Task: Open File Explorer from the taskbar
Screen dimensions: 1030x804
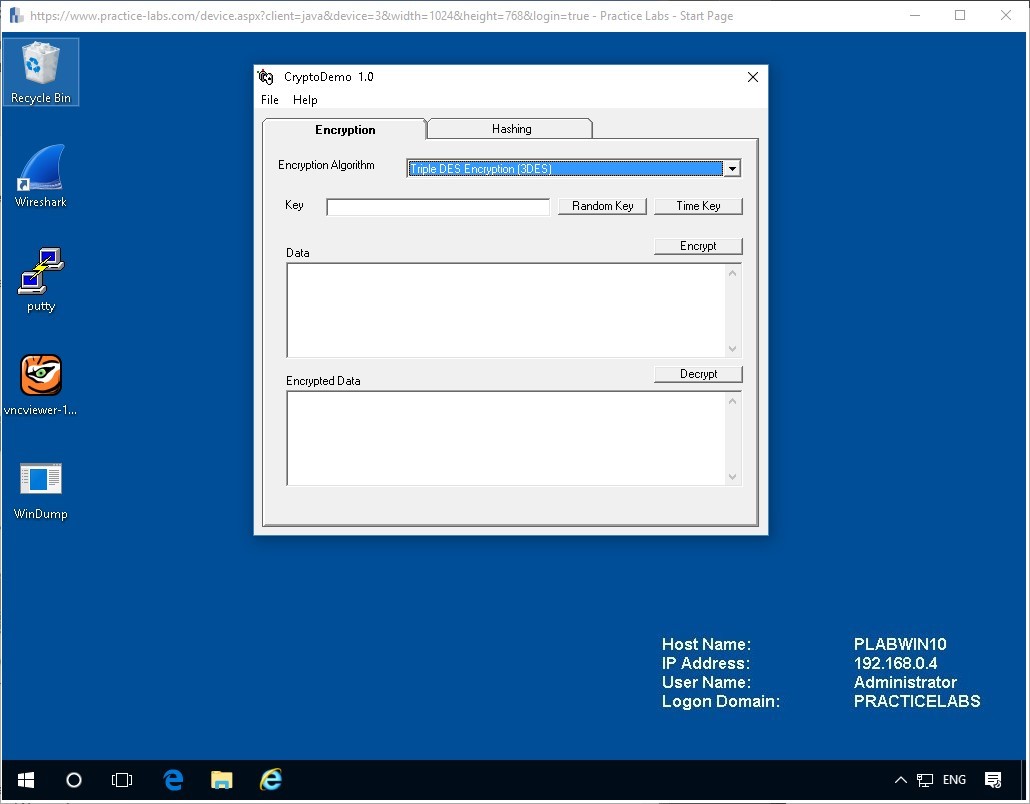Action: click(221, 779)
